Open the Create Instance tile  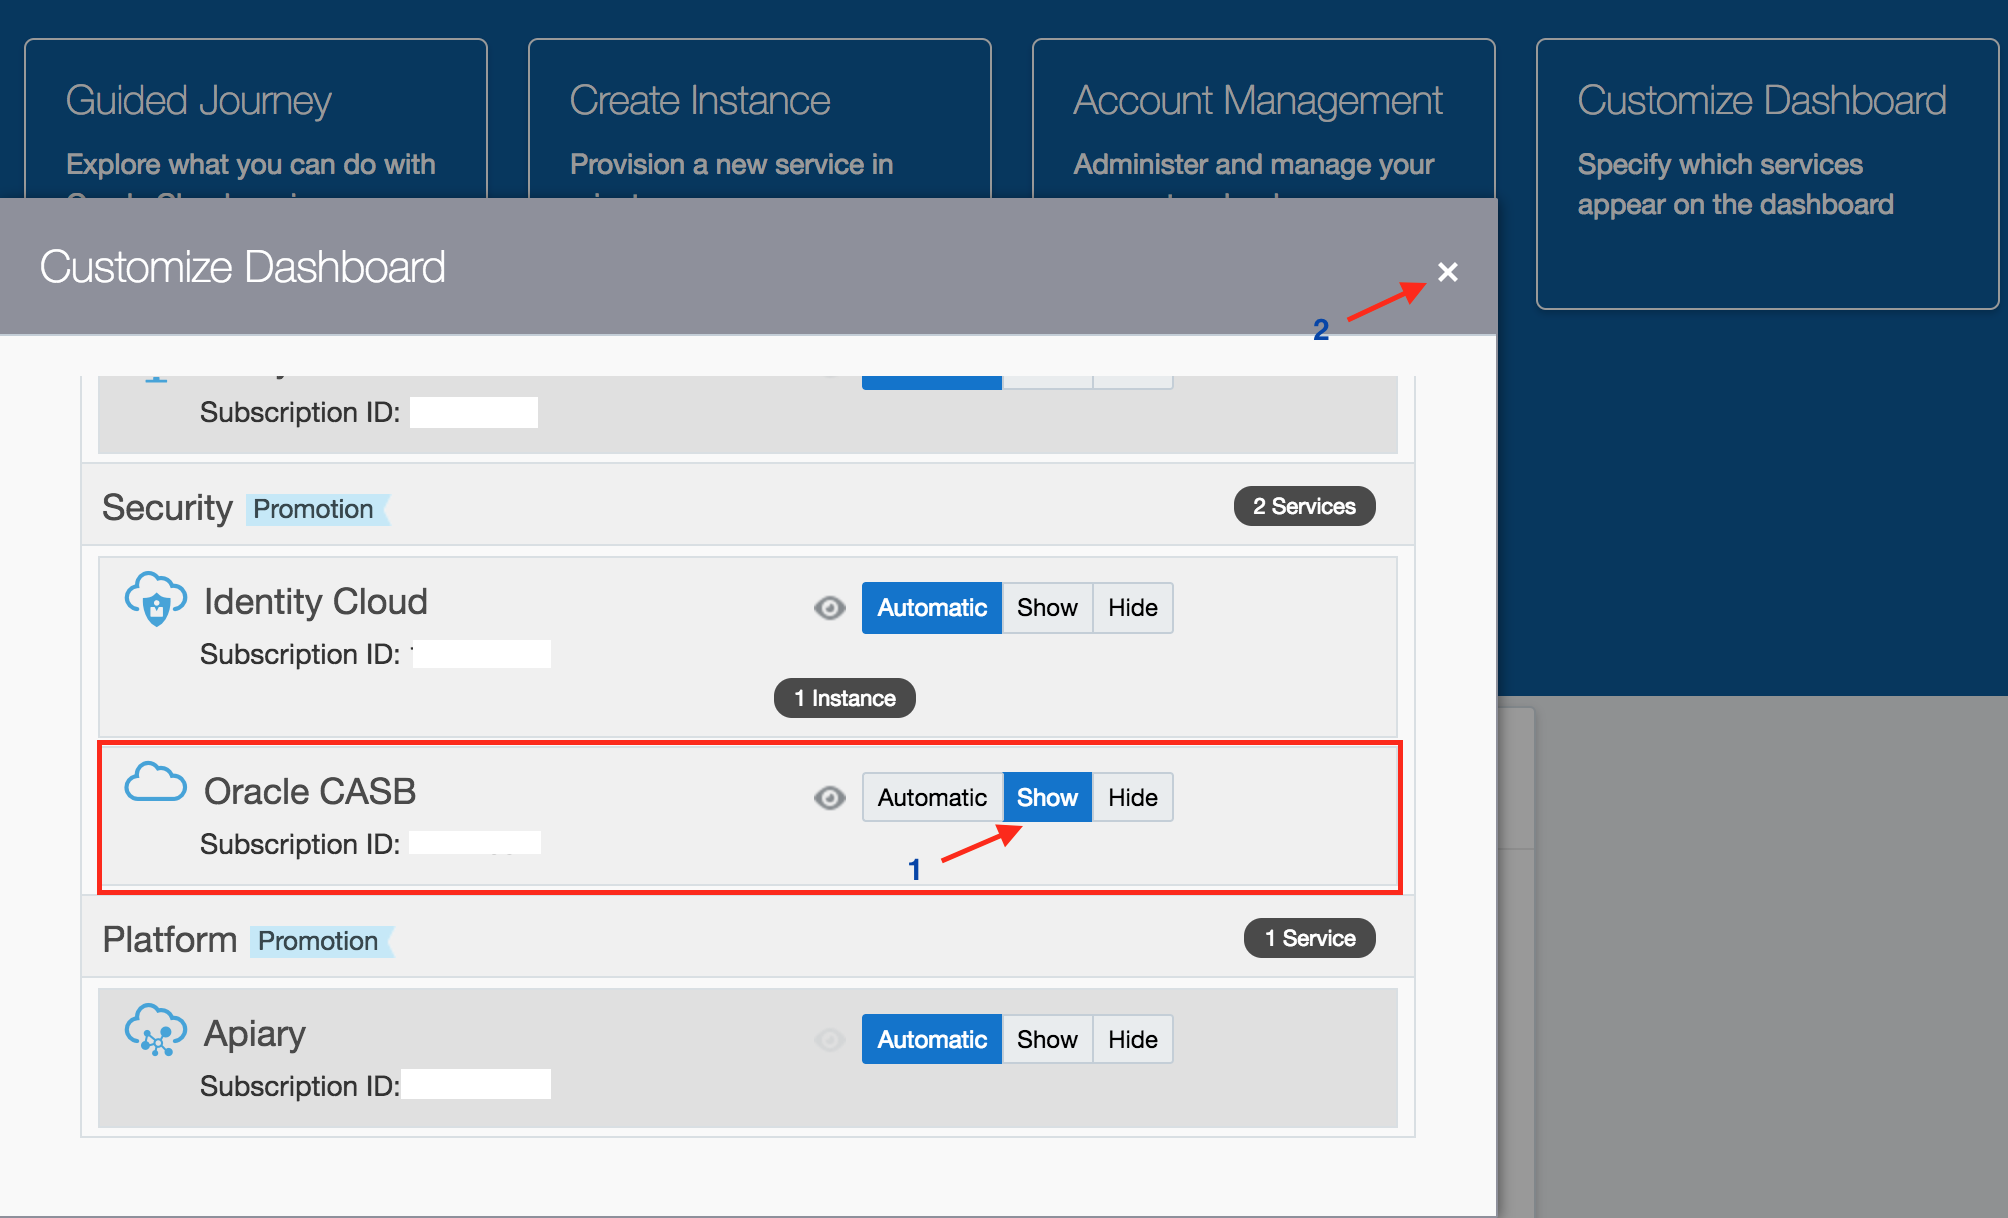(x=760, y=118)
